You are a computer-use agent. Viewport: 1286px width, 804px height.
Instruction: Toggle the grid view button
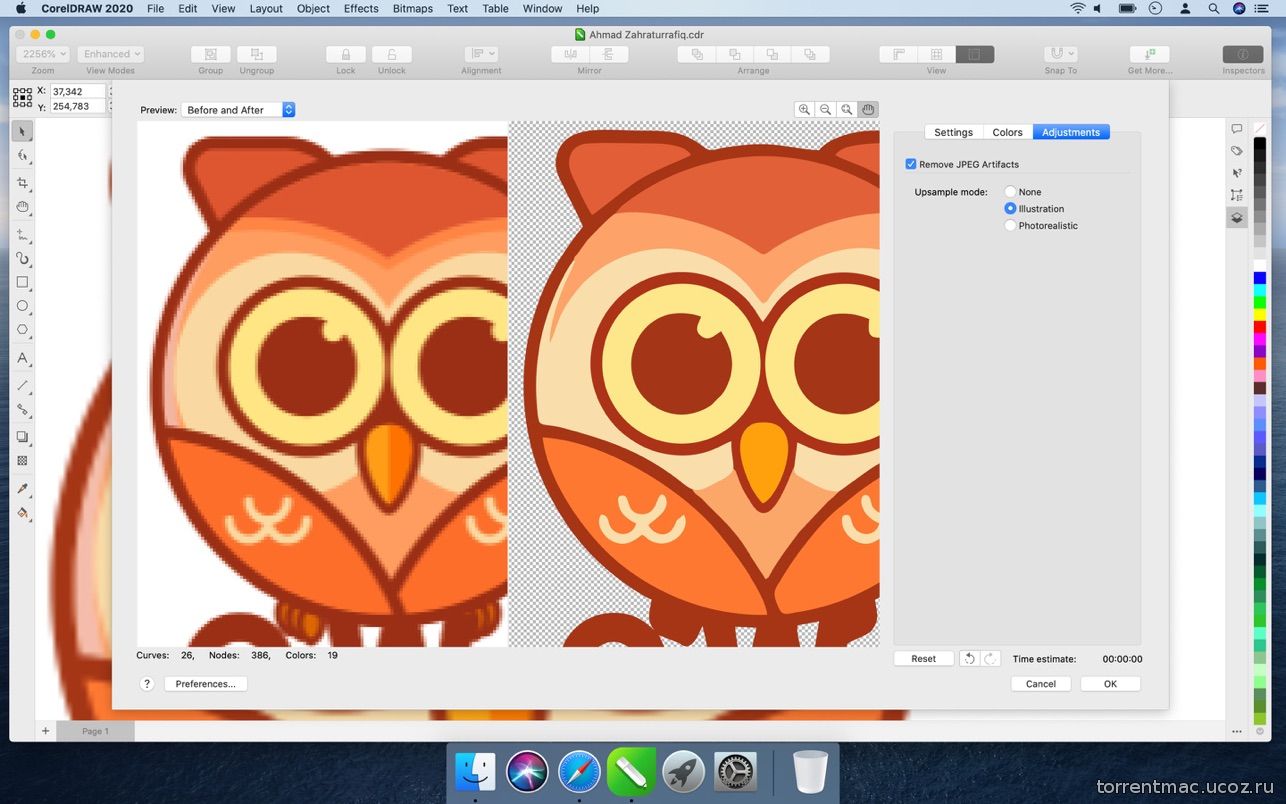(937, 54)
